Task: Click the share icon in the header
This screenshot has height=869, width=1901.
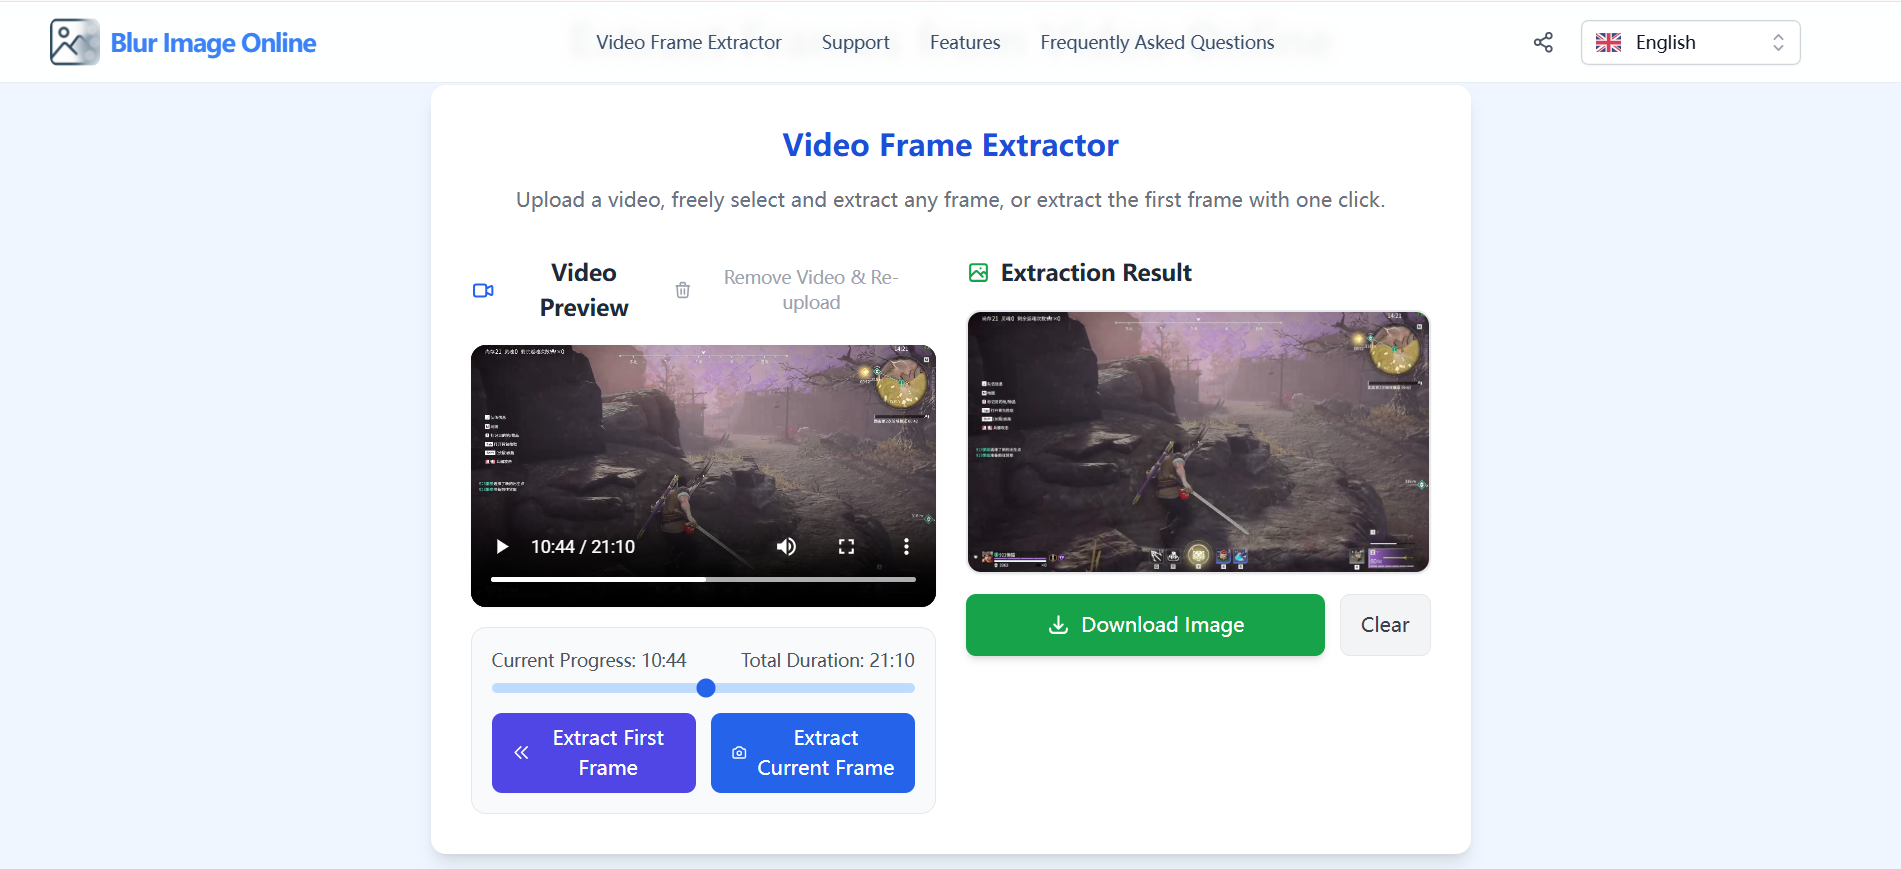Action: pos(1543,42)
